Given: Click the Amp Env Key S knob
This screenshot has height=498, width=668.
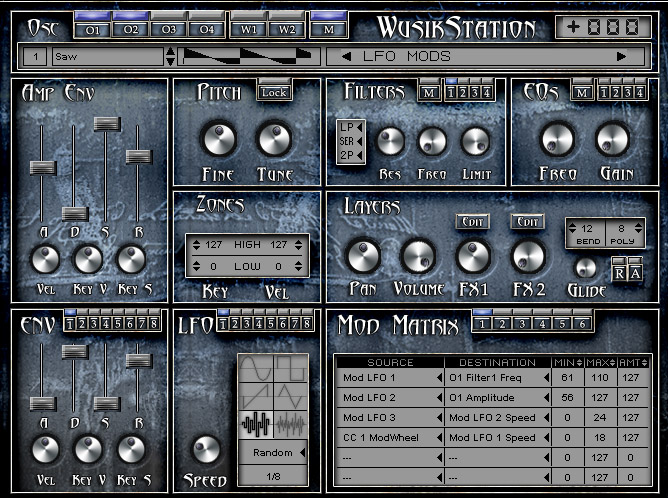Looking at the screenshot, I should click(131, 259).
